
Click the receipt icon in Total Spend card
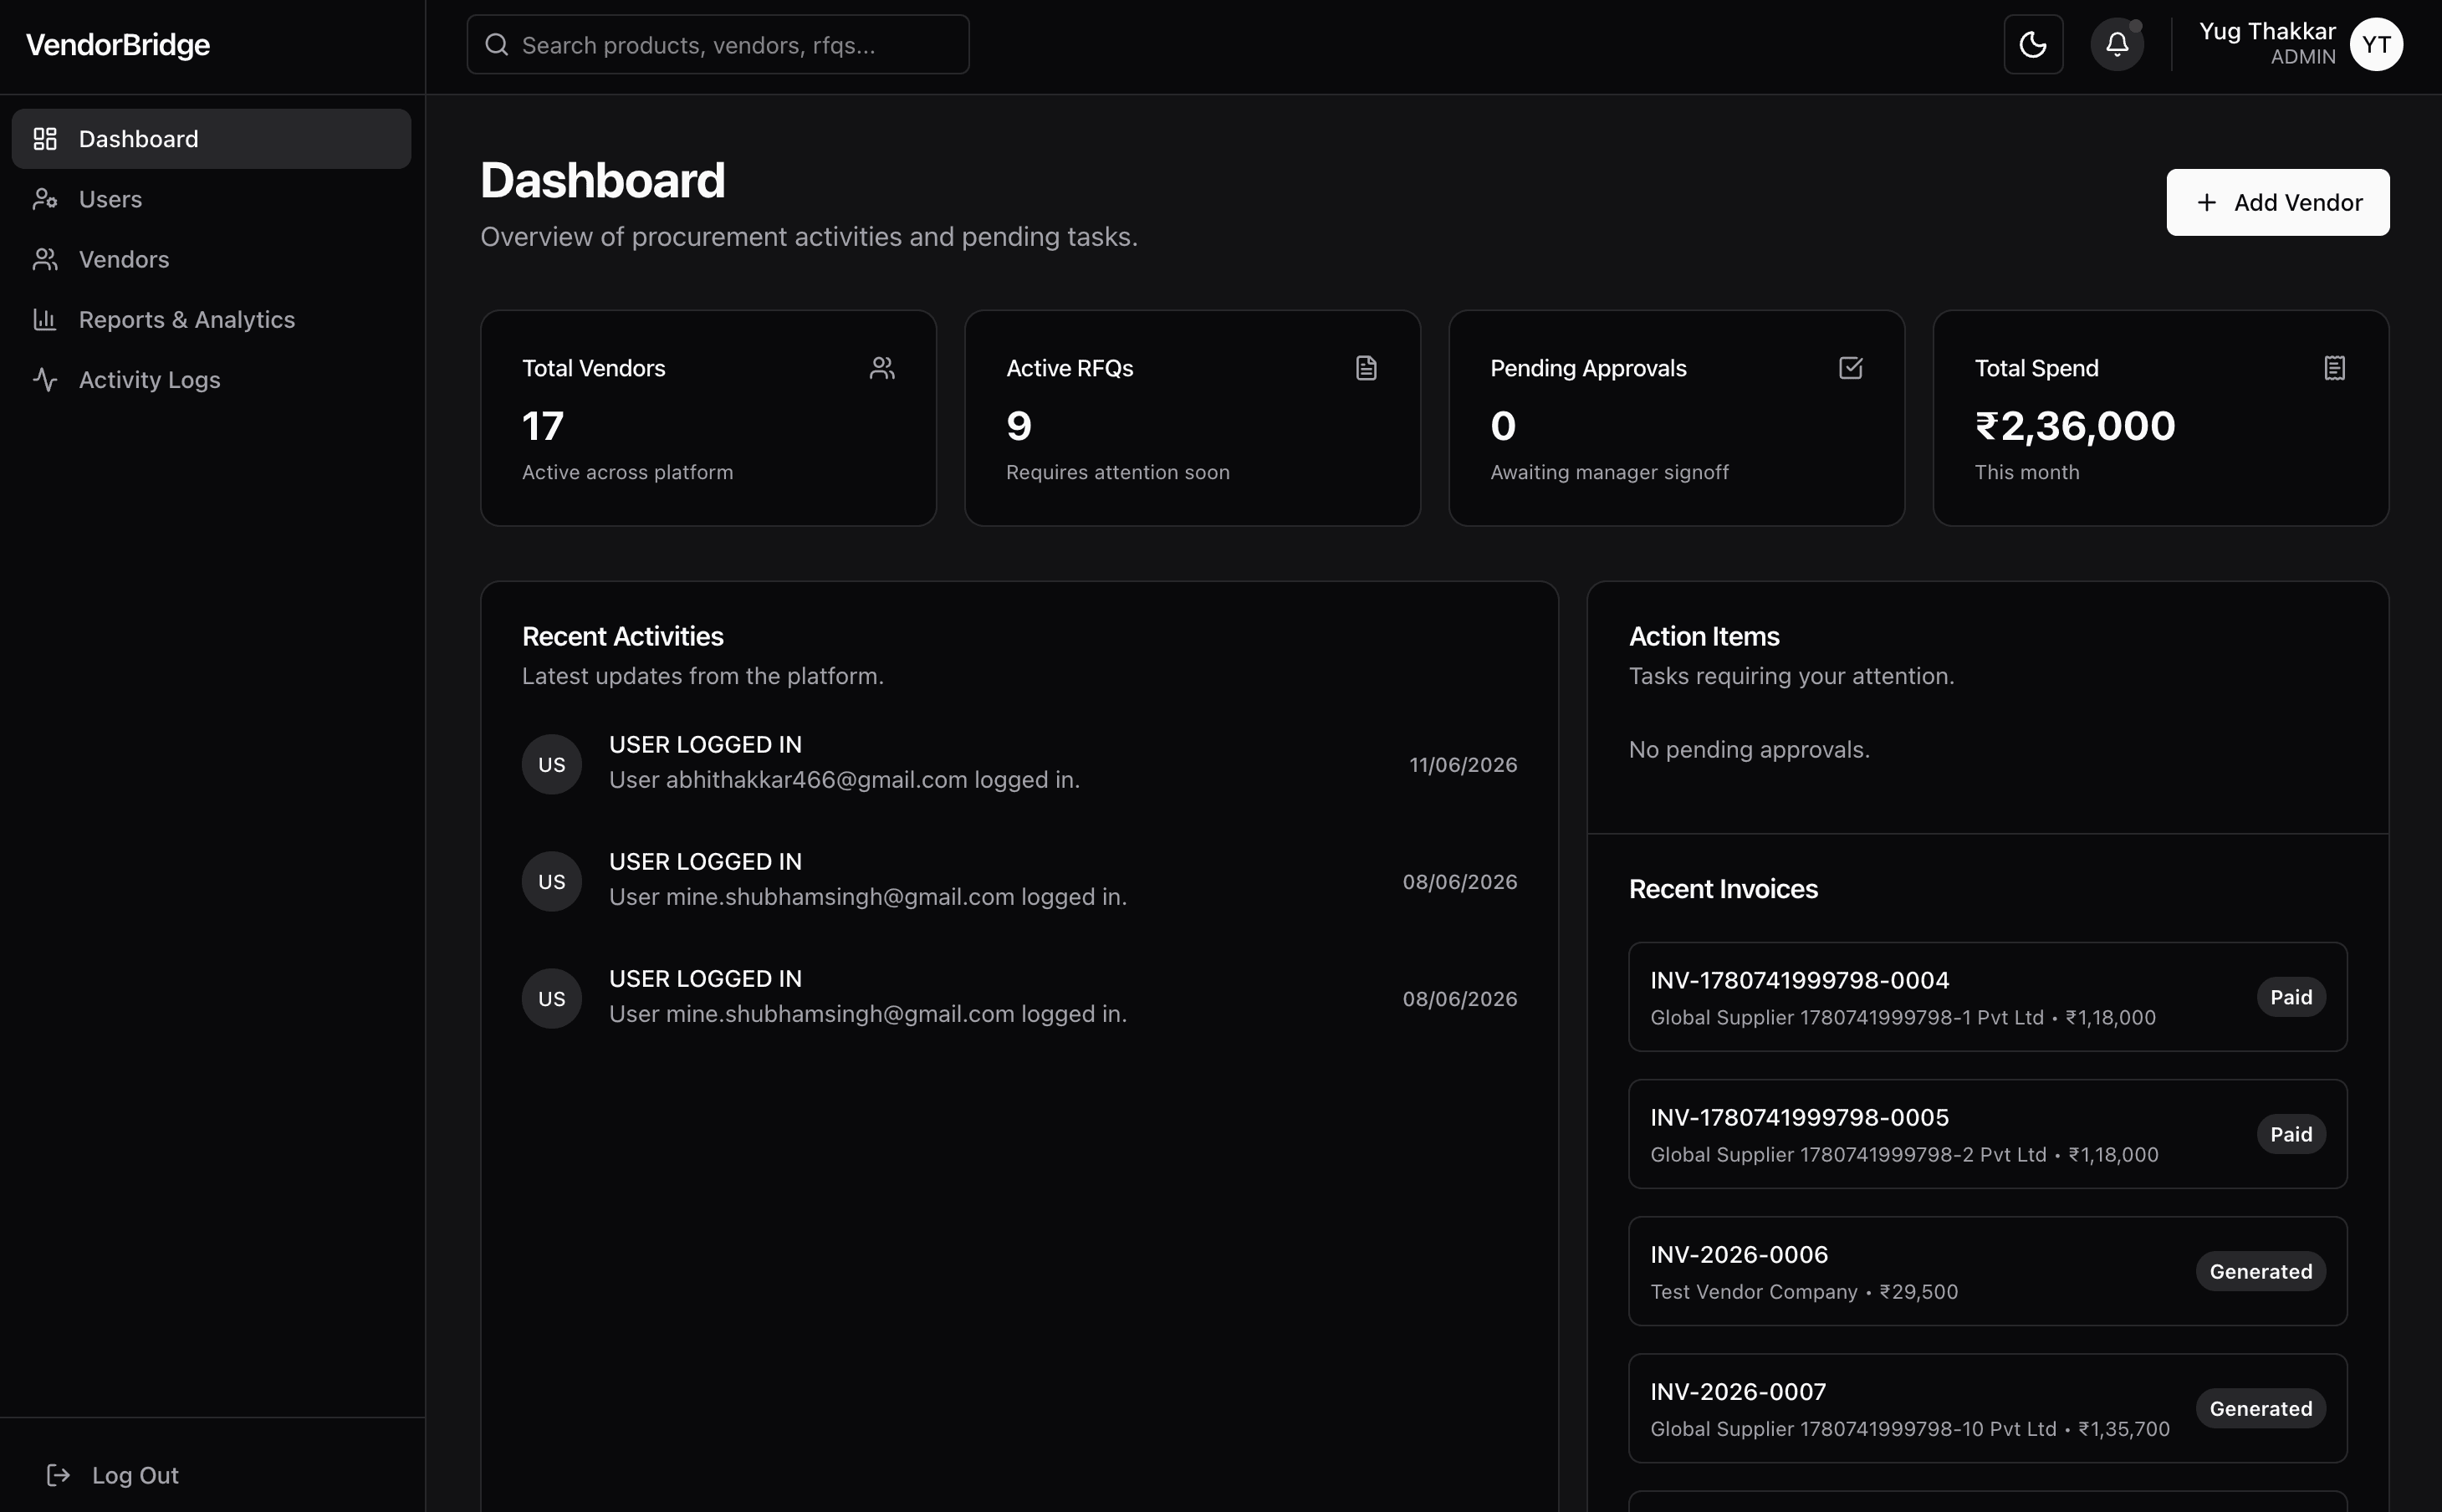click(x=2334, y=368)
